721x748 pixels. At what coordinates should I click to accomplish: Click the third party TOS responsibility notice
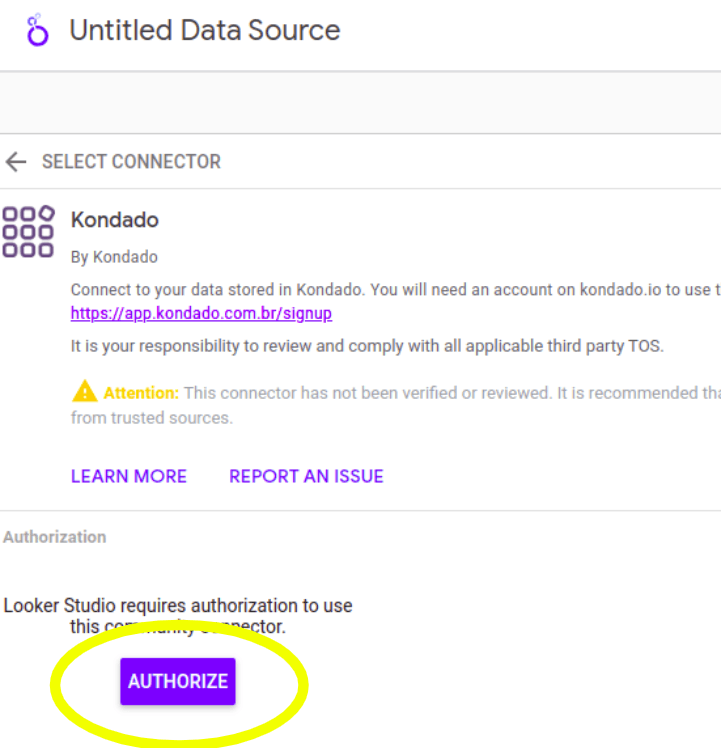pyautogui.click(x=367, y=347)
